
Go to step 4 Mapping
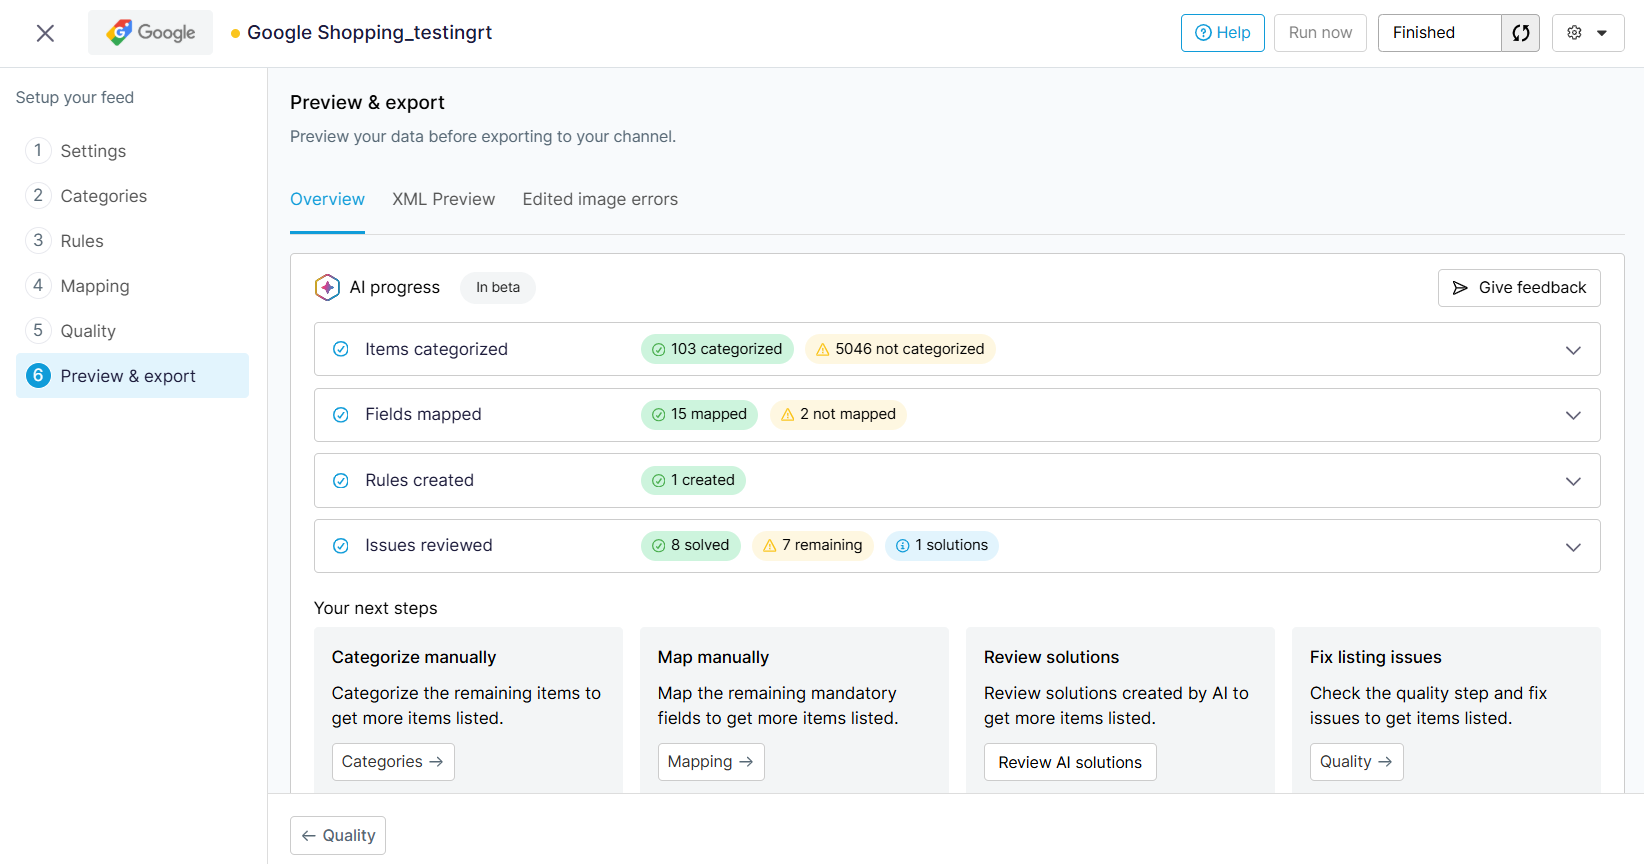(x=132, y=286)
